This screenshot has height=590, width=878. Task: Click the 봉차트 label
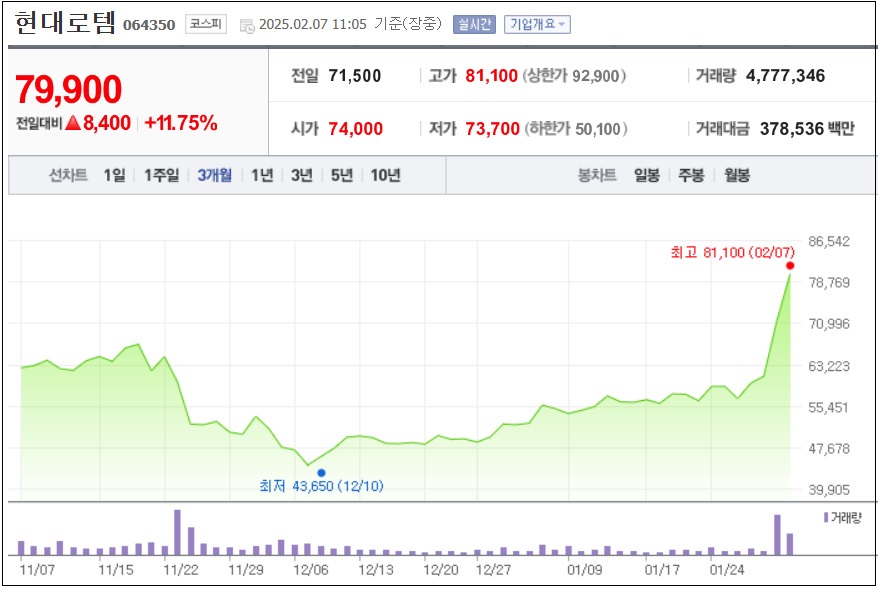point(597,175)
